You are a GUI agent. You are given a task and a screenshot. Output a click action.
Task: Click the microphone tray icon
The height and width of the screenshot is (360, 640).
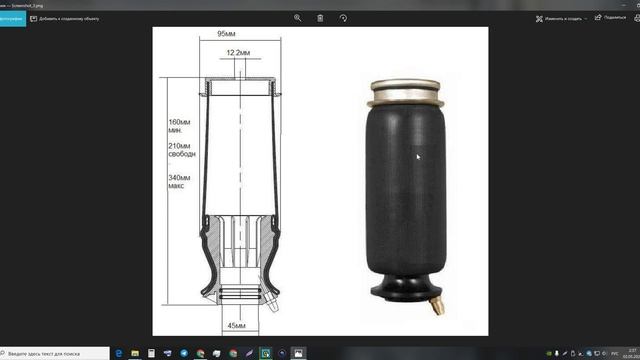pos(557,353)
